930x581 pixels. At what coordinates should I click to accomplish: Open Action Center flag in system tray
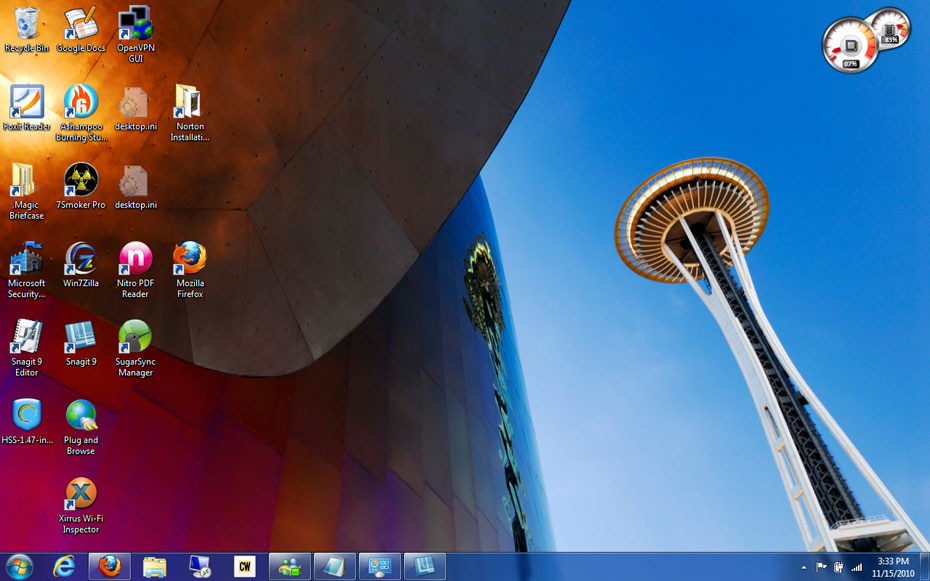821,566
